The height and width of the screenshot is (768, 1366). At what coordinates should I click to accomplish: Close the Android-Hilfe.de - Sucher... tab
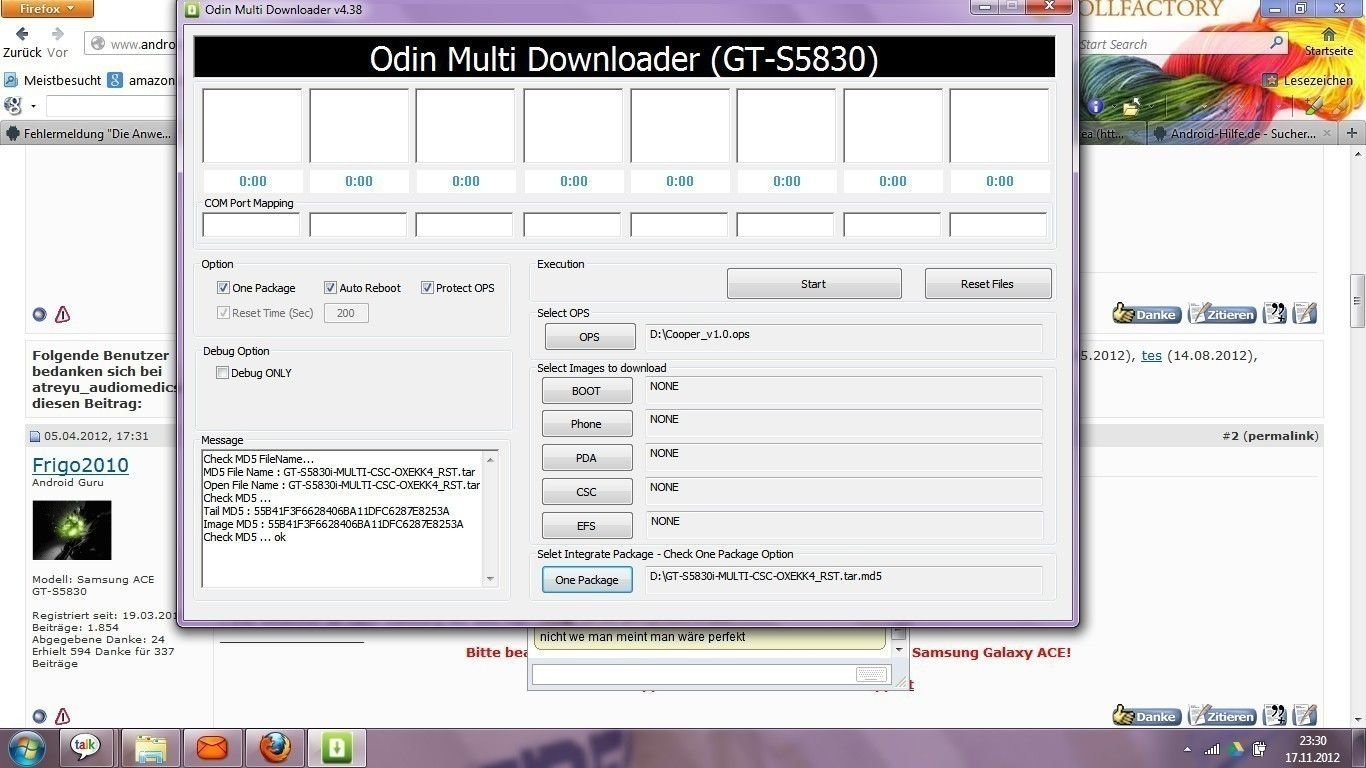point(1328,133)
